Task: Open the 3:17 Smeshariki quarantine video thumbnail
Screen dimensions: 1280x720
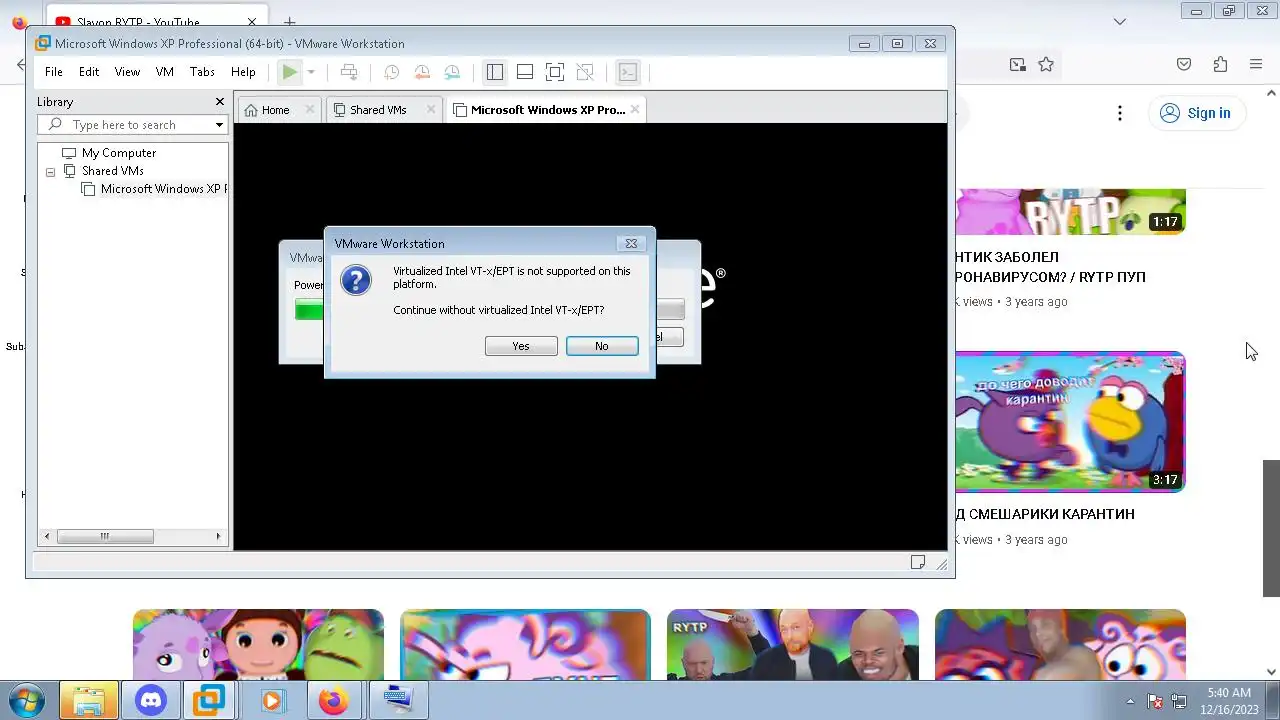Action: click(x=1070, y=422)
